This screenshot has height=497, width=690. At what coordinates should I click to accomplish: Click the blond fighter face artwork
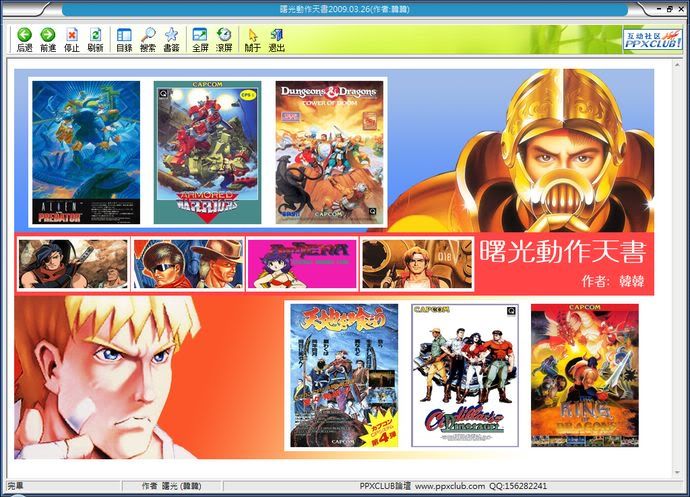click(x=106, y=377)
